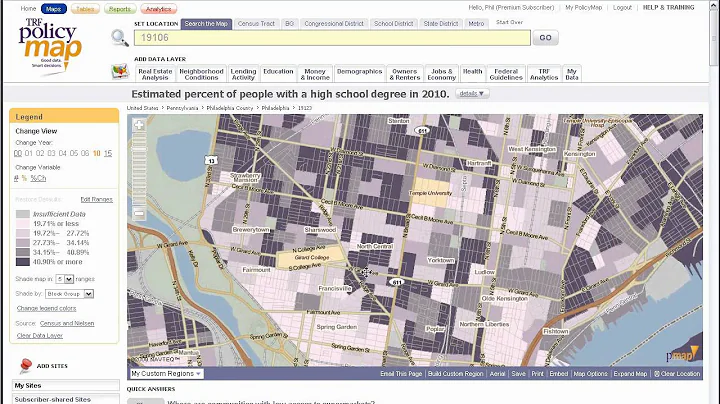Open Map Options

591,374
